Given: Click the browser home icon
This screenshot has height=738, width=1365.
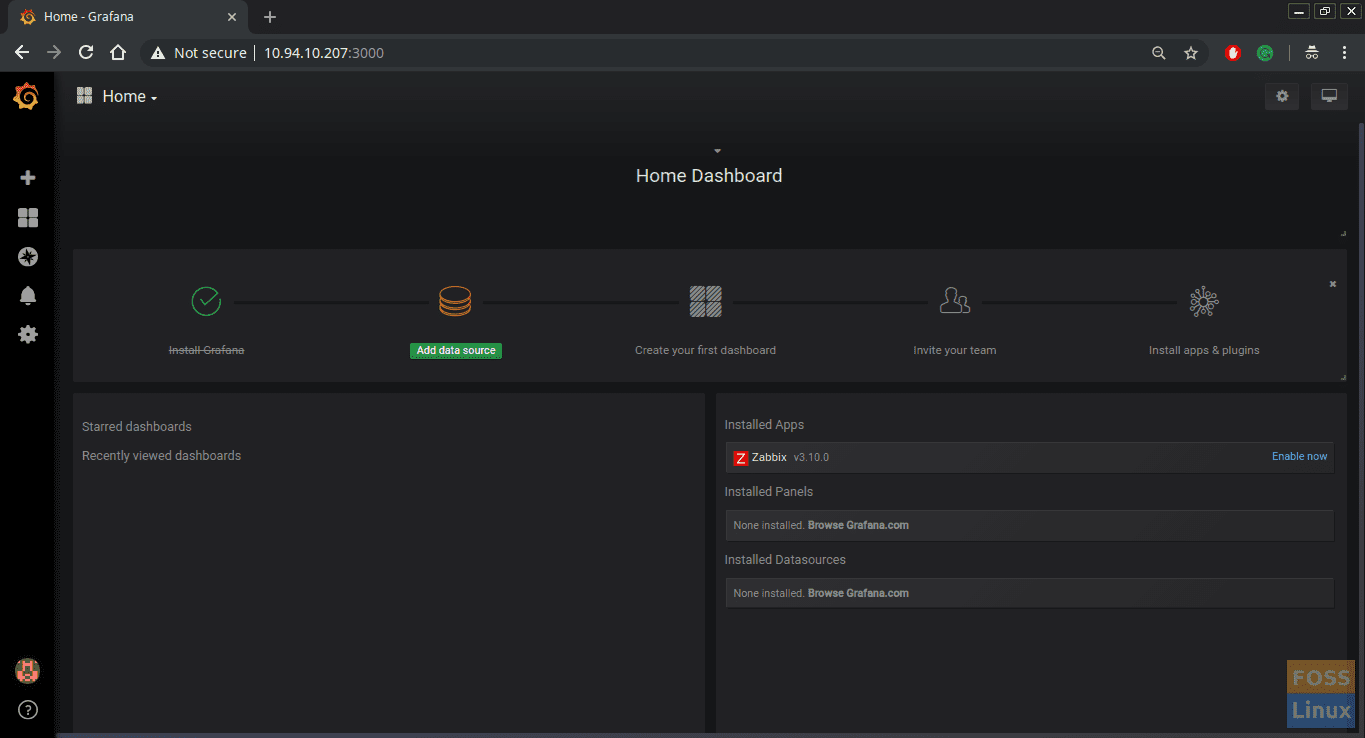Looking at the screenshot, I should click(118, 53).
